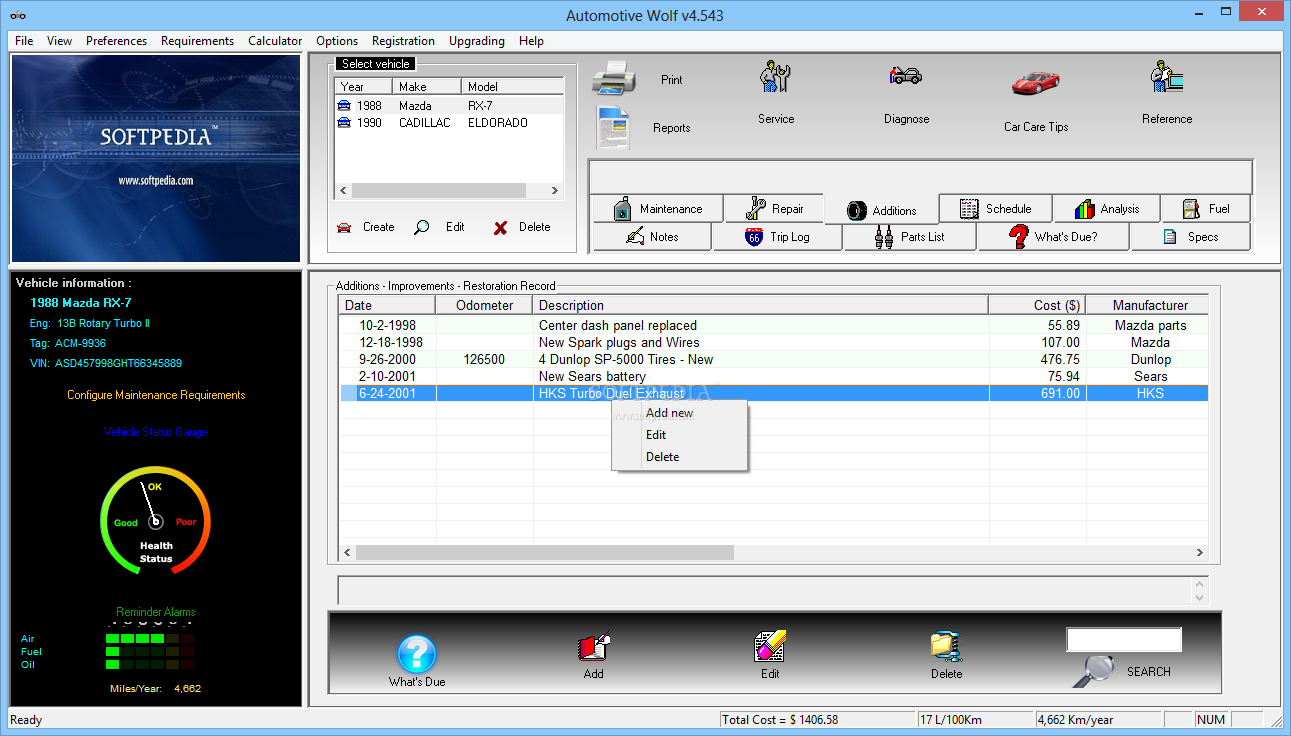This screenshot has width=1291, height=736.
Task: Click the Date column header
Action: [x=387, y=305]
